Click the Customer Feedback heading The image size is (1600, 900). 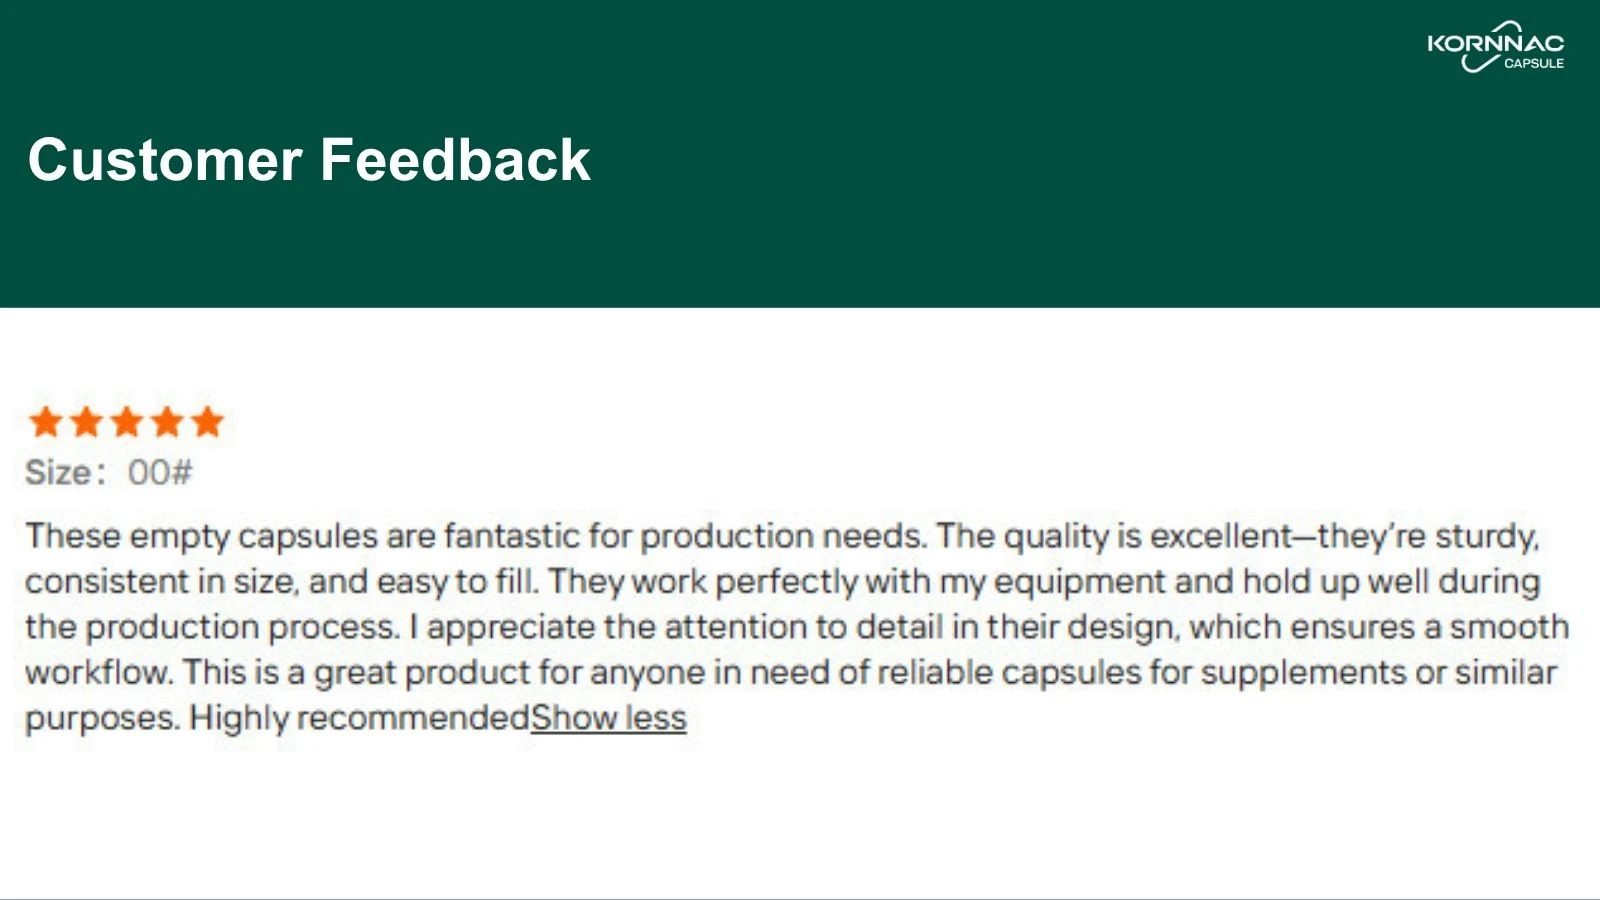click(309, 160)
